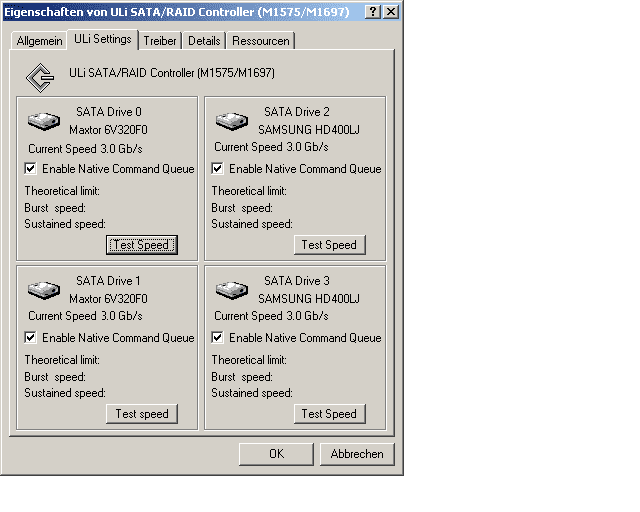
Task: Click 'Theoretical limit:' label of Drive 0
Action: point(62,191)
